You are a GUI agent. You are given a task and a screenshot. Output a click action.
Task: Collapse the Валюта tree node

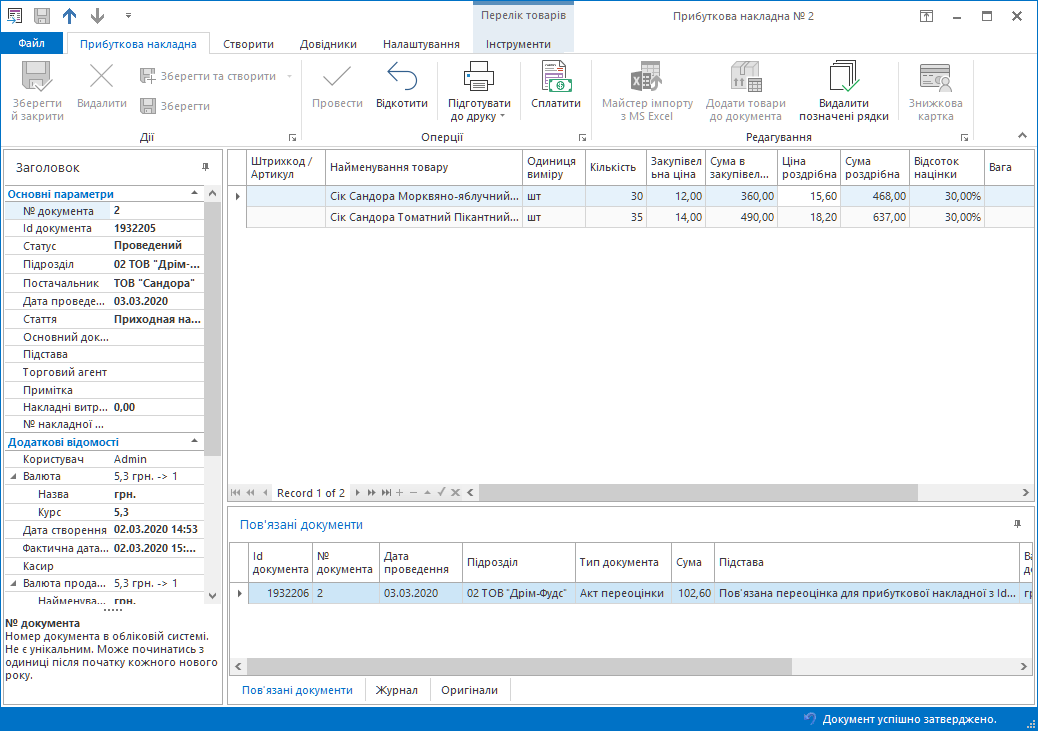point(13,477)
